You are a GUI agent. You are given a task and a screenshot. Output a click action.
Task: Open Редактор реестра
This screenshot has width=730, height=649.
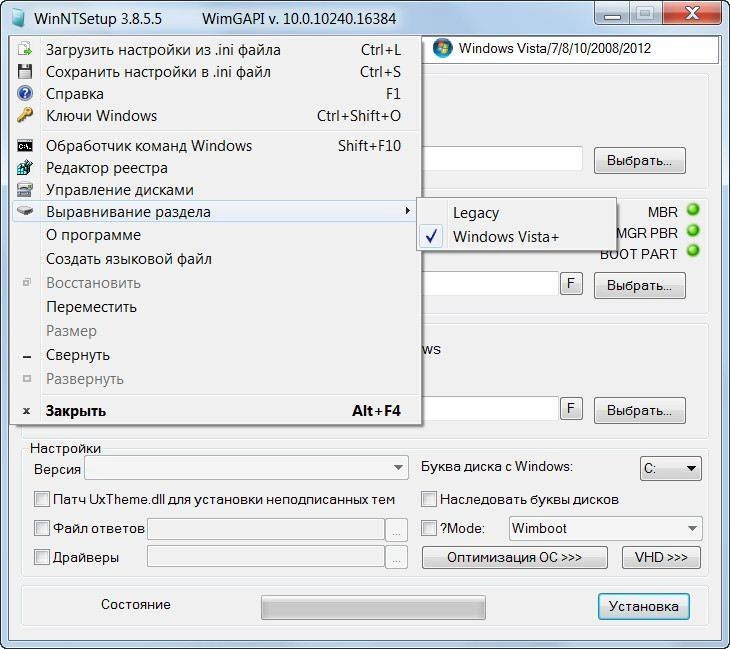click(216, 168)
